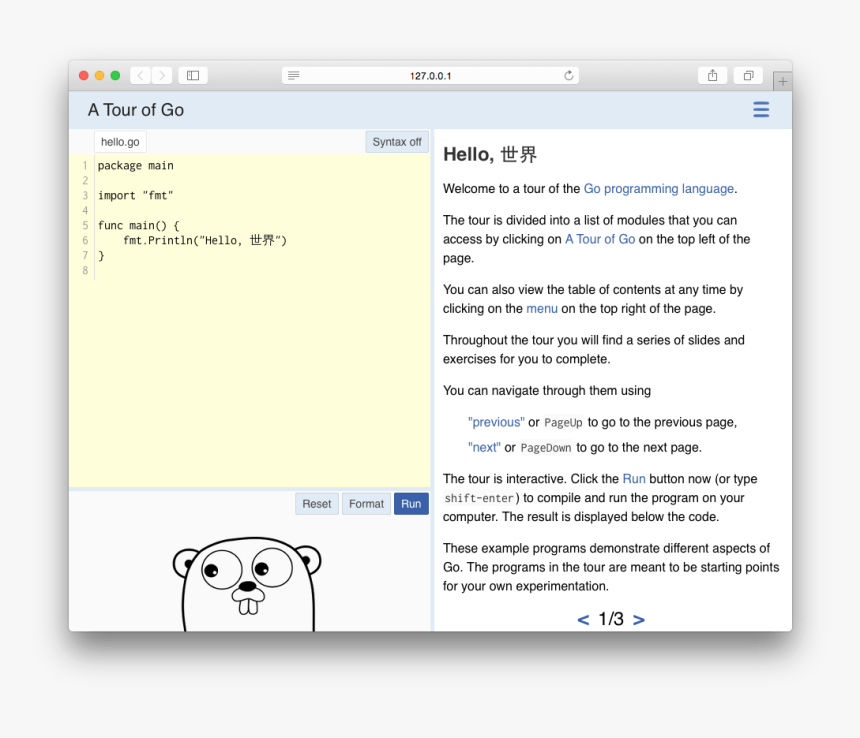Click the Safari share icon
This screenshot has height=738, width=860.
point(712,75)
